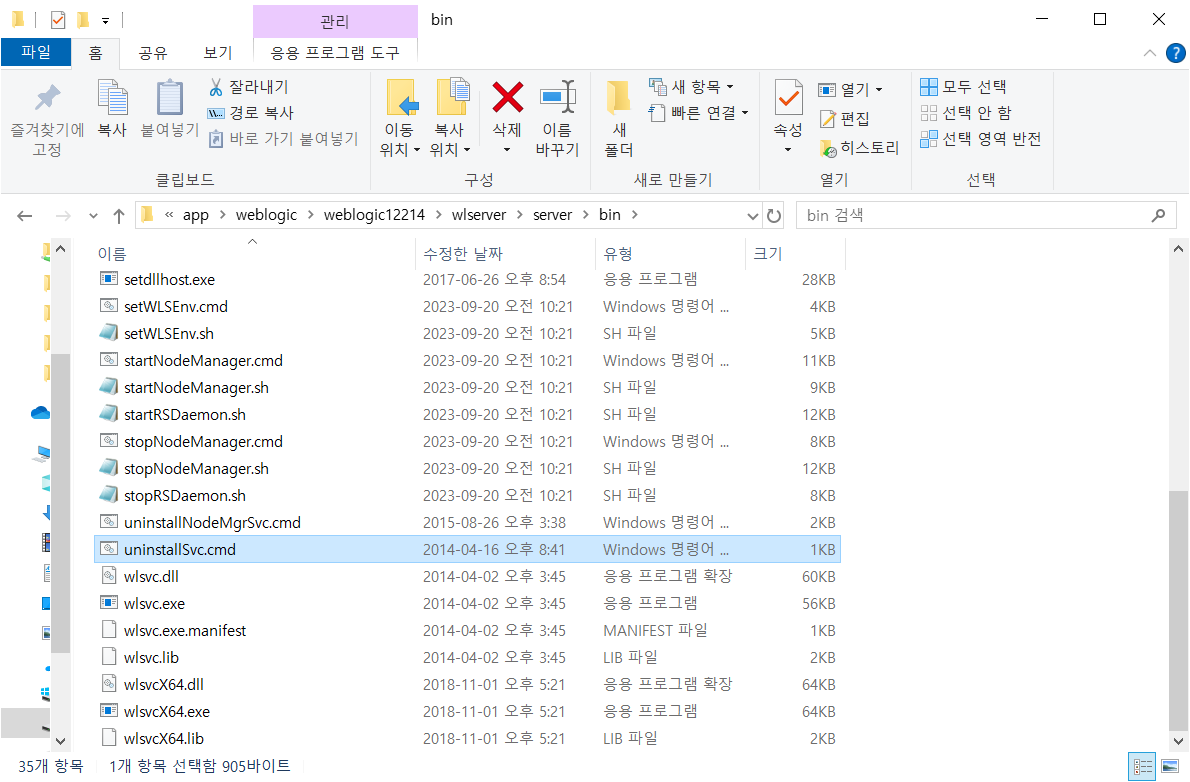The width and height of the screenshot is (1190, 782).
Task: Open Quick Access Toolbar customize dropdown
Action: [105, 20]
